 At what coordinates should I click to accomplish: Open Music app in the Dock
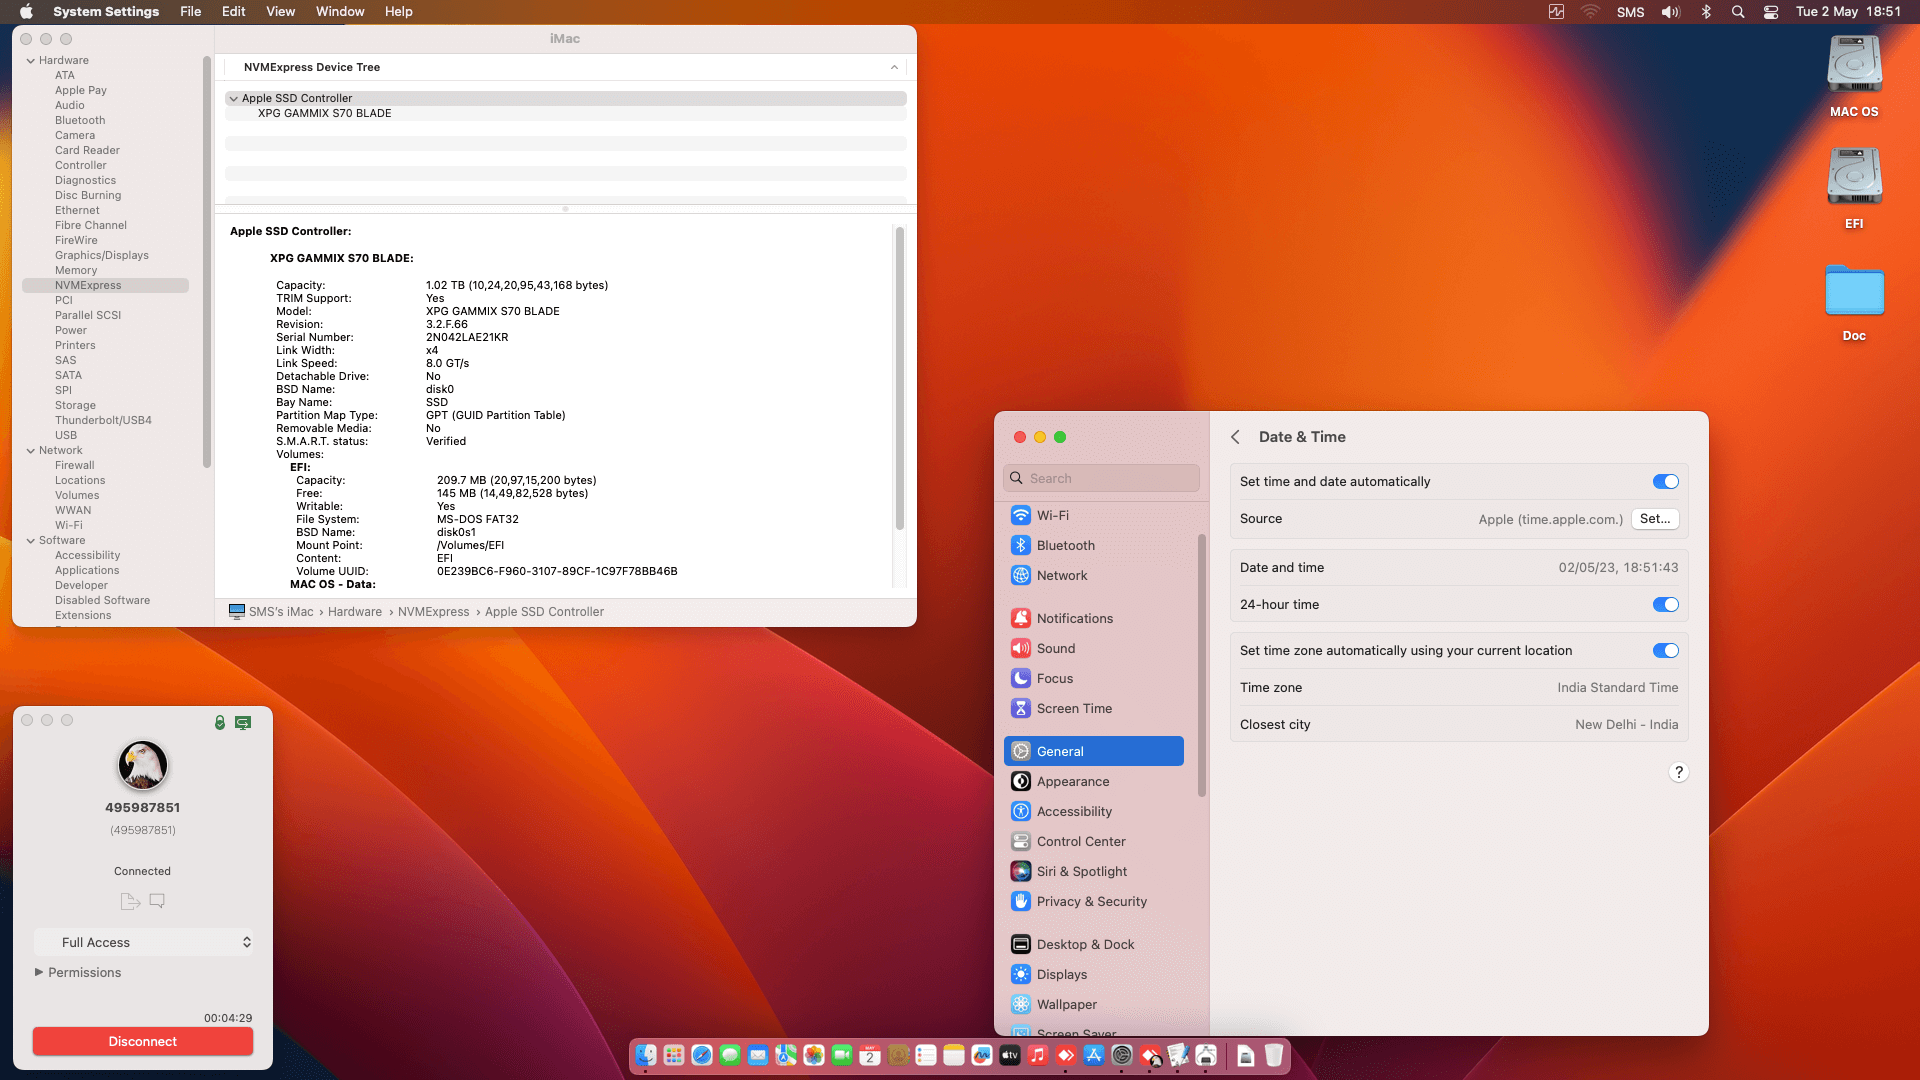1038,1055
